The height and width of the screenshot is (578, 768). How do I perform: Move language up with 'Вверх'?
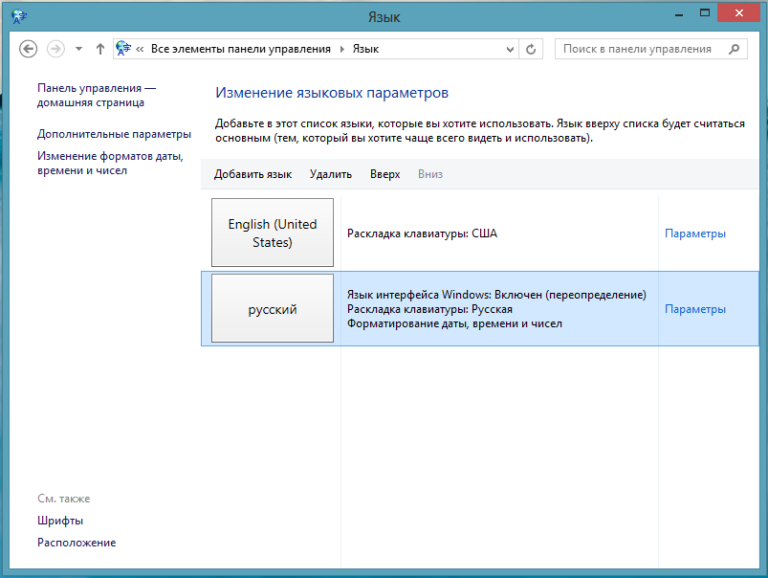[x=385, y=174]
